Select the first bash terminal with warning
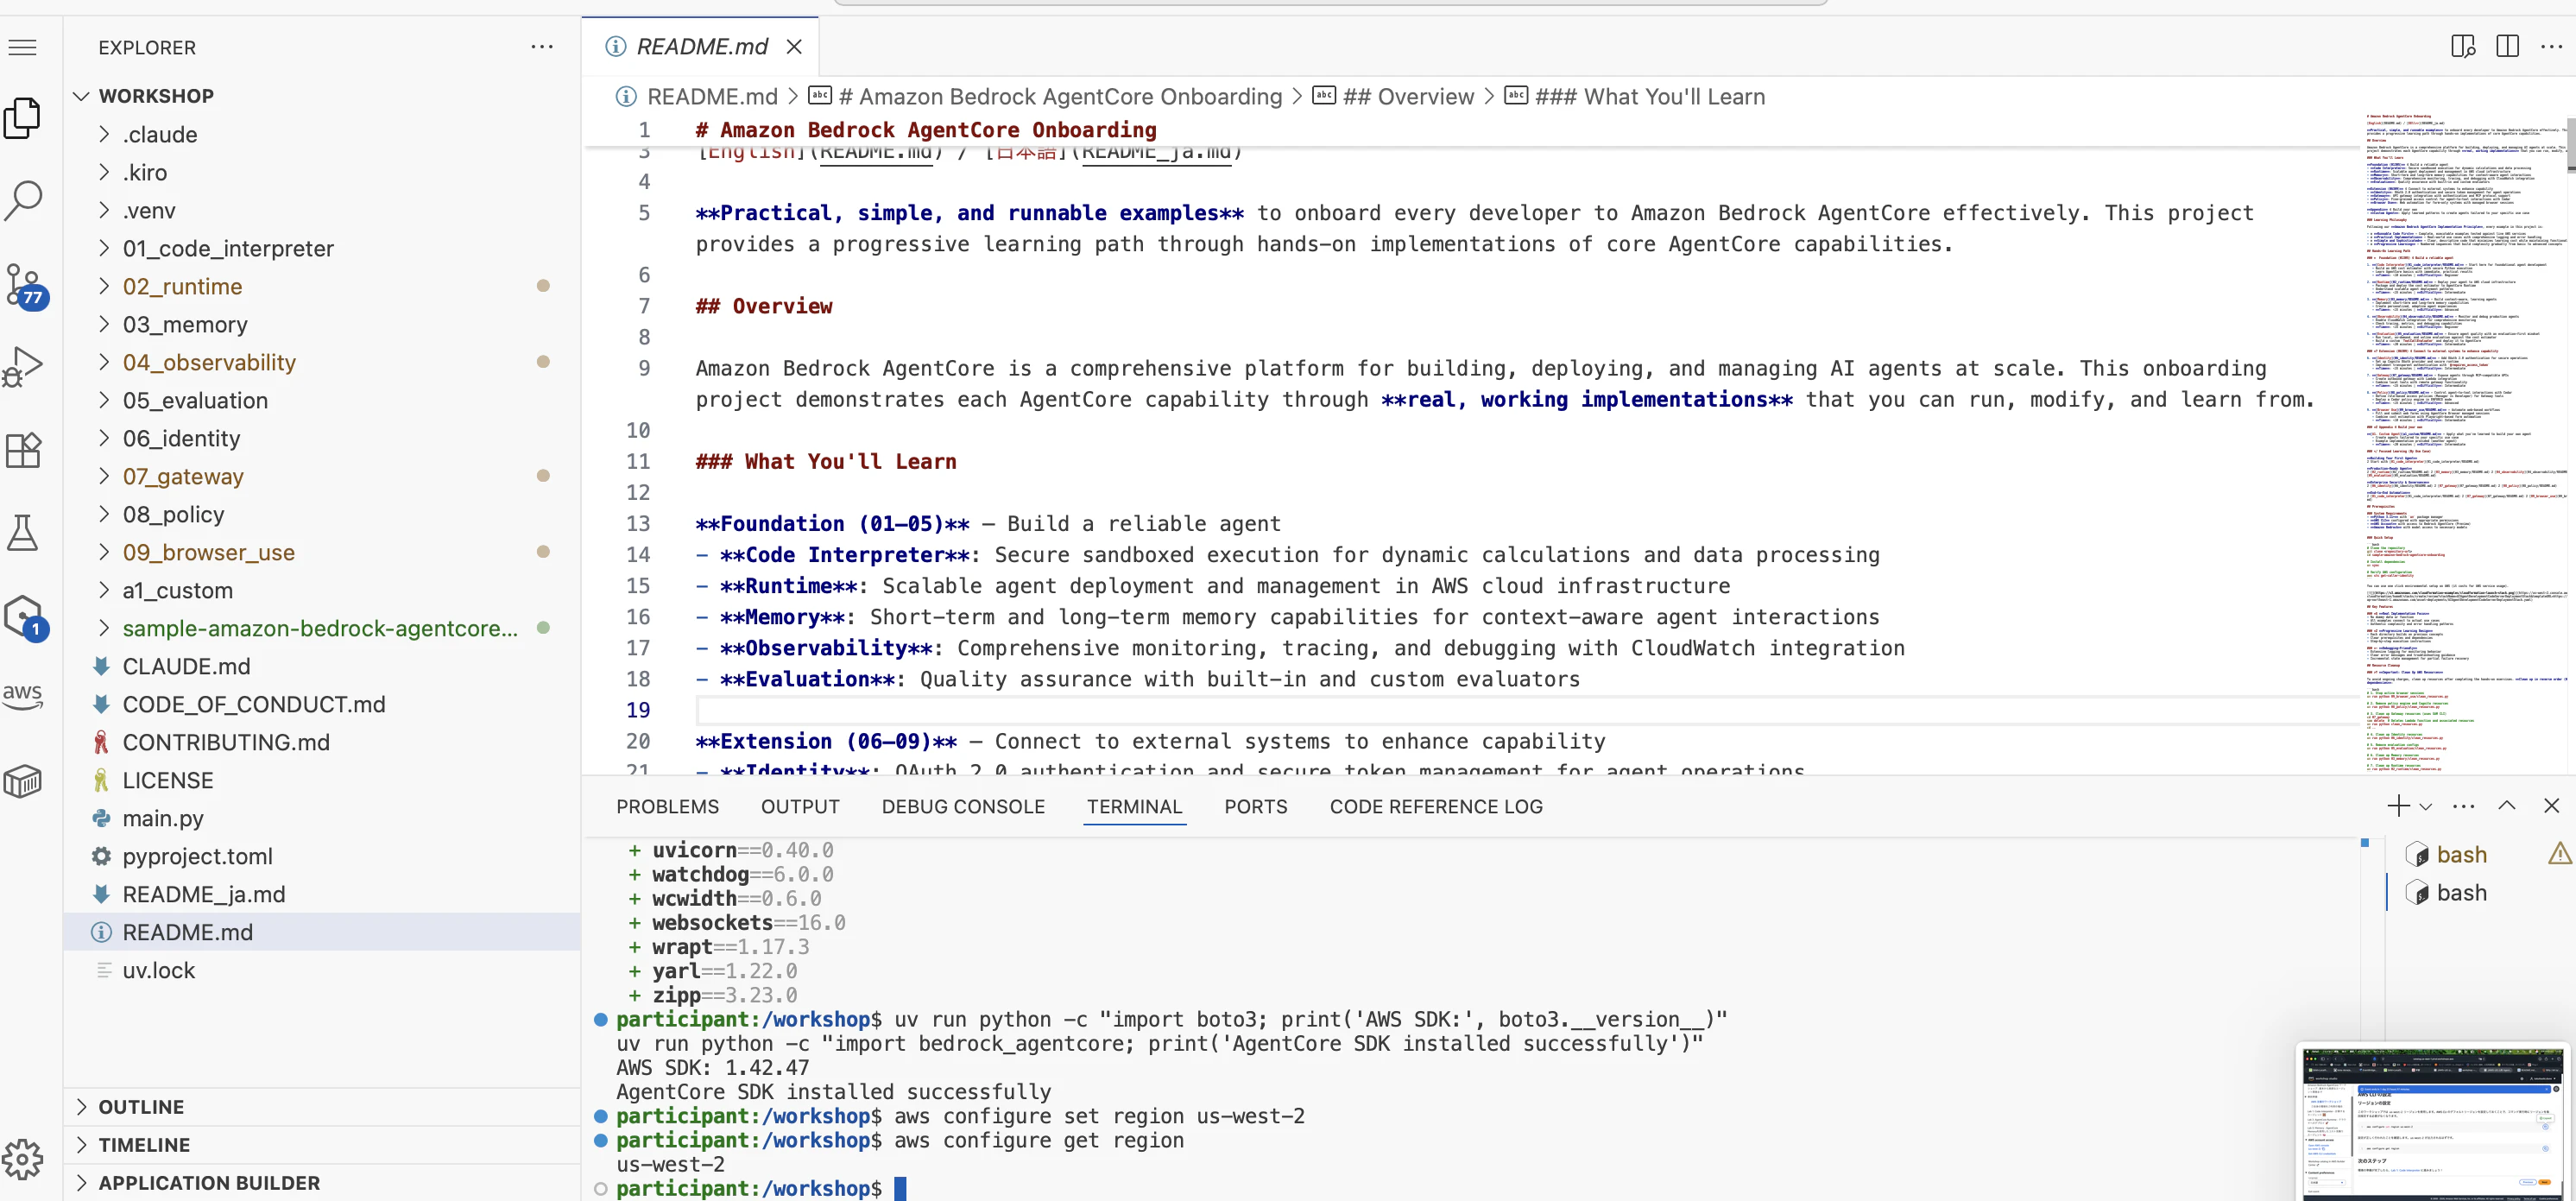 point(2460,855)
